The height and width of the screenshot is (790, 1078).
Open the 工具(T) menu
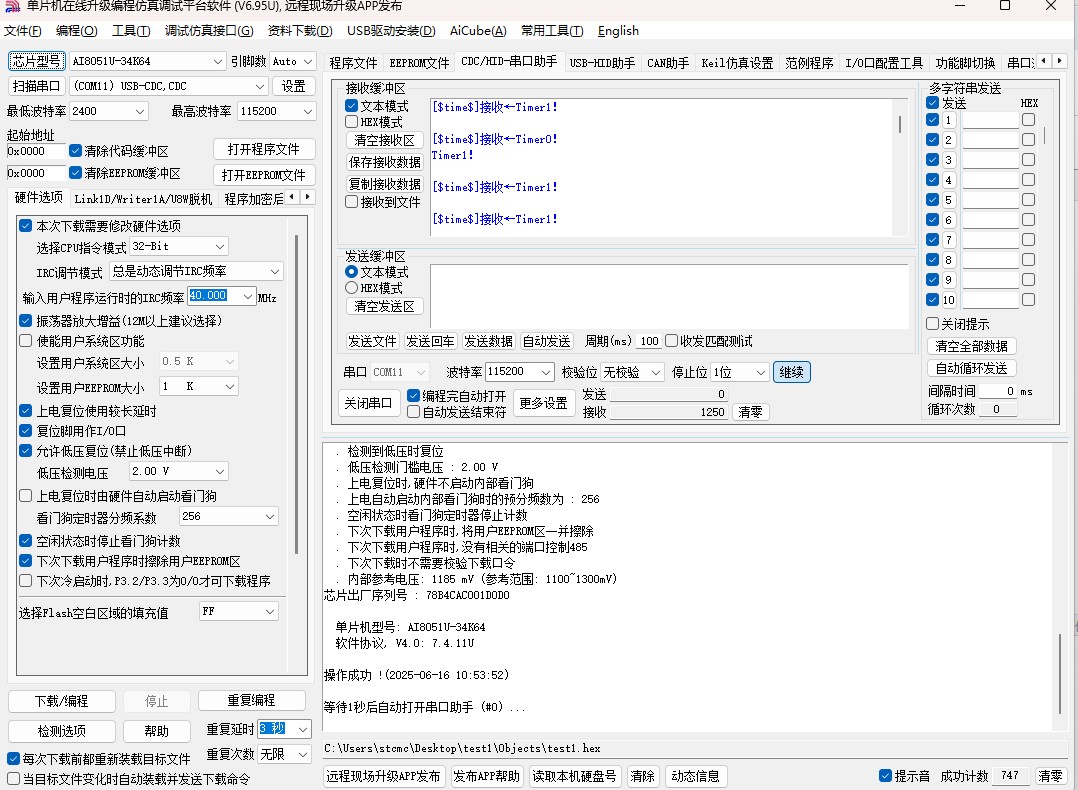131,31
